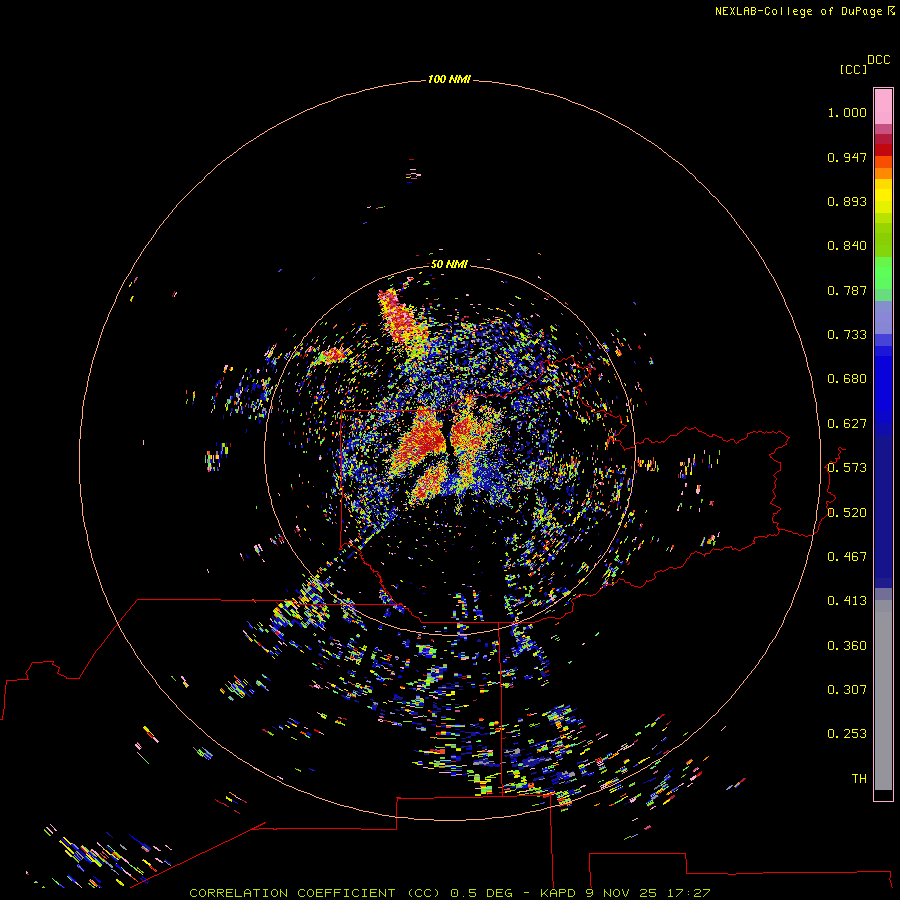
Task: Select the 0.360 legend value
Action: click(x=847, y=646)
